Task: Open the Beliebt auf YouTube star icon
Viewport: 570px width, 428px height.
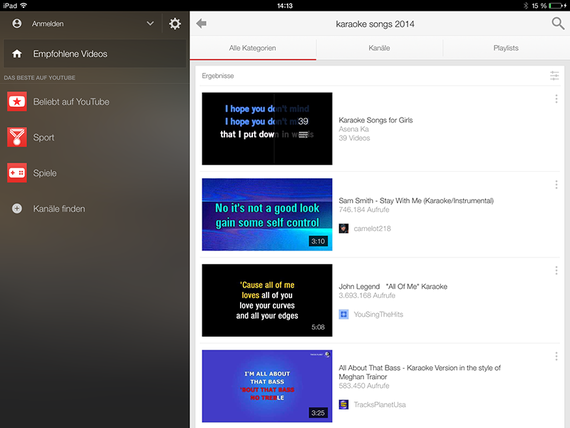Action: 17,101
